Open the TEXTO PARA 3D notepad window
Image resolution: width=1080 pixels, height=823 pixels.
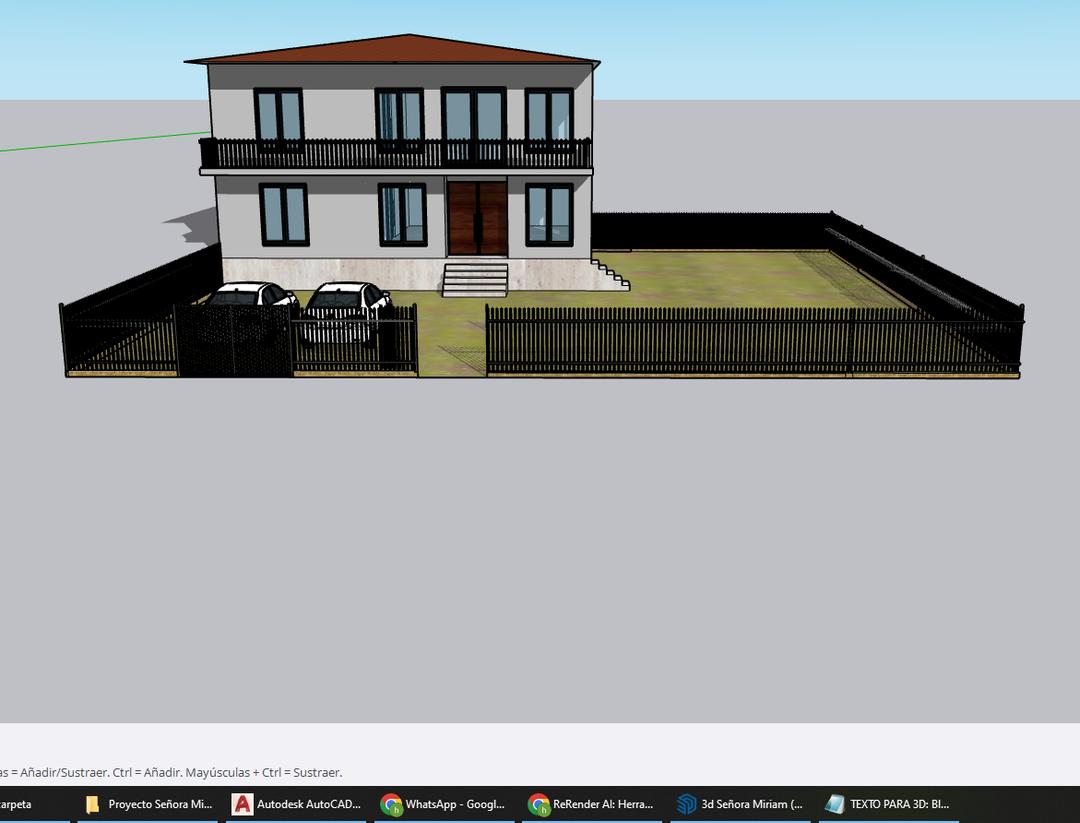point(887,804)
